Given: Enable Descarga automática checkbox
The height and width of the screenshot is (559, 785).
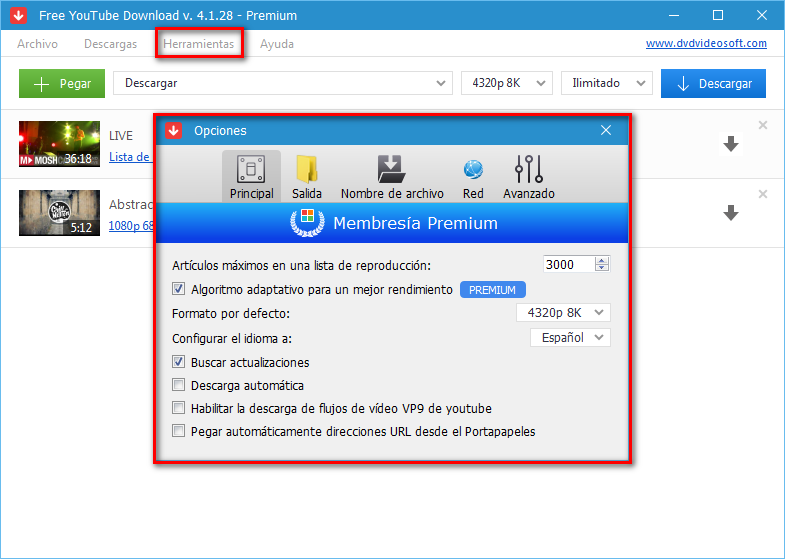Looking at the screenshot, I should pos(178,385).
